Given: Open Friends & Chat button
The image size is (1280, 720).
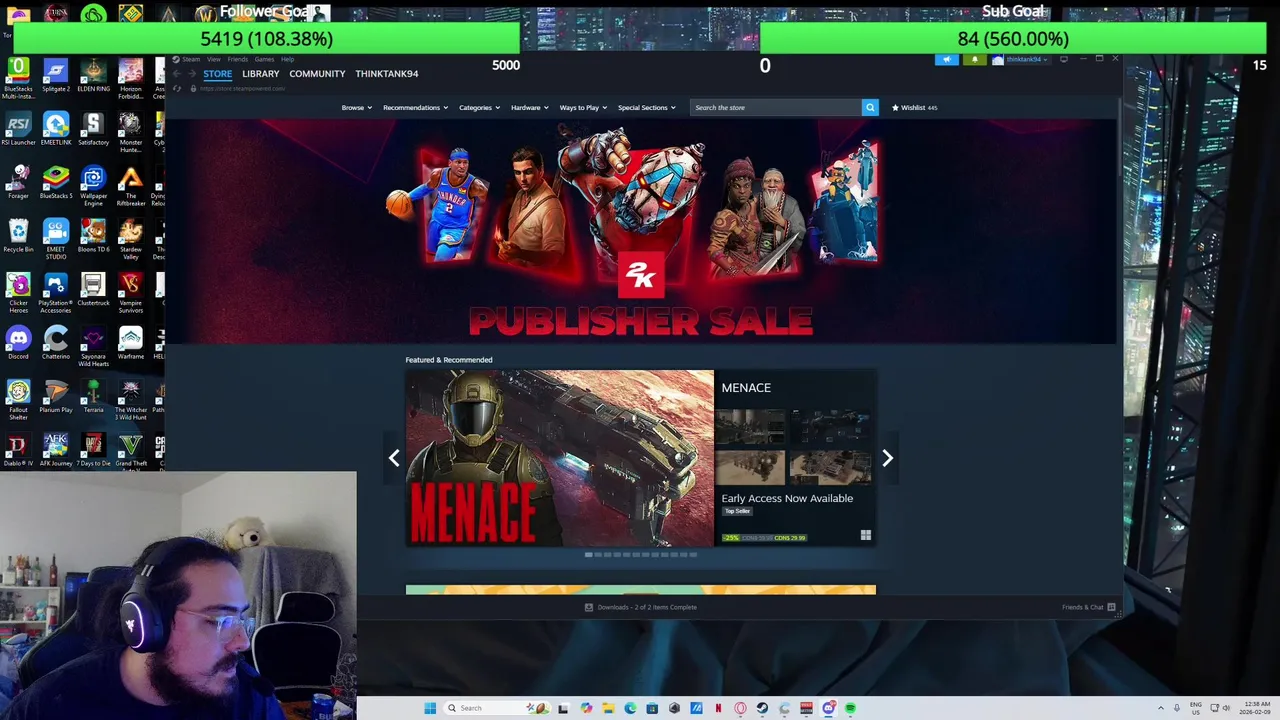Looking at the screenshot, I should pyautogui.click(x=1088, y=607).
